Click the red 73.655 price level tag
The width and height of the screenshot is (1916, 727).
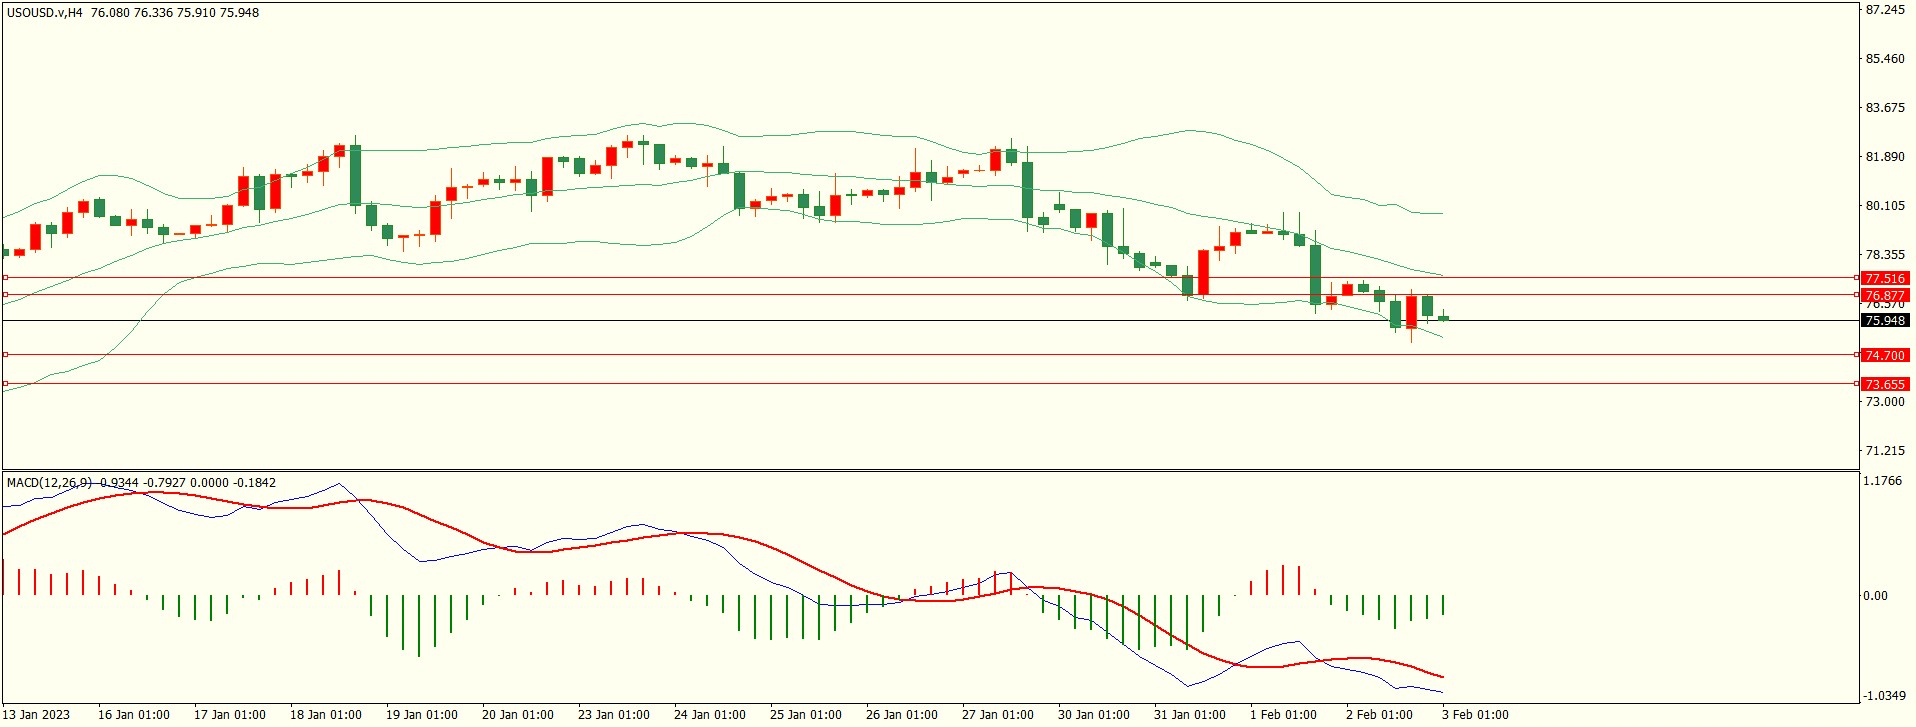1884,384
